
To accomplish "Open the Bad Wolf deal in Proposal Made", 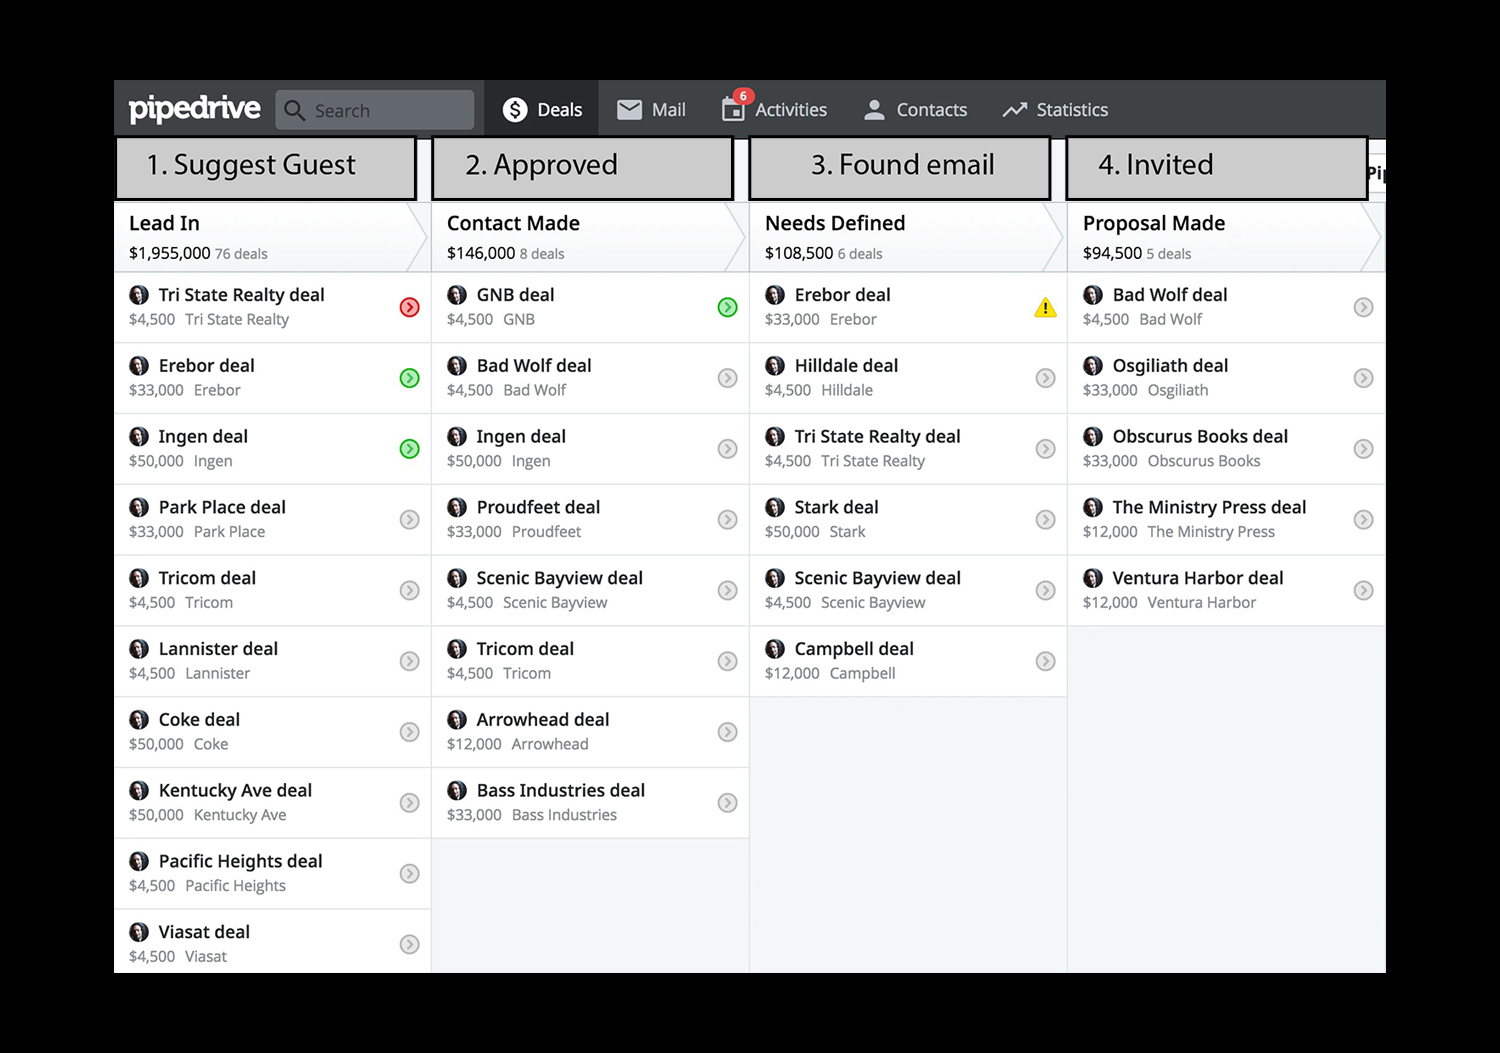I will tap(1227, 307).
